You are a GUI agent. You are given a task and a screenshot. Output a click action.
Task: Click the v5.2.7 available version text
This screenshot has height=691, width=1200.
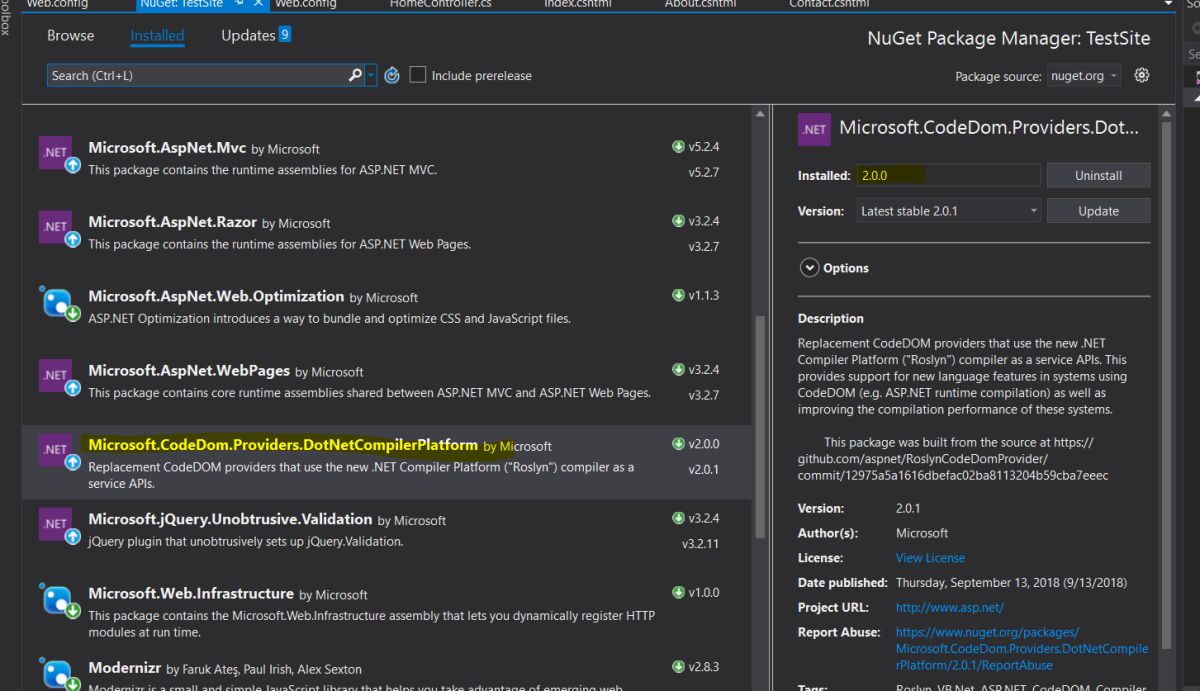[703, 172]
